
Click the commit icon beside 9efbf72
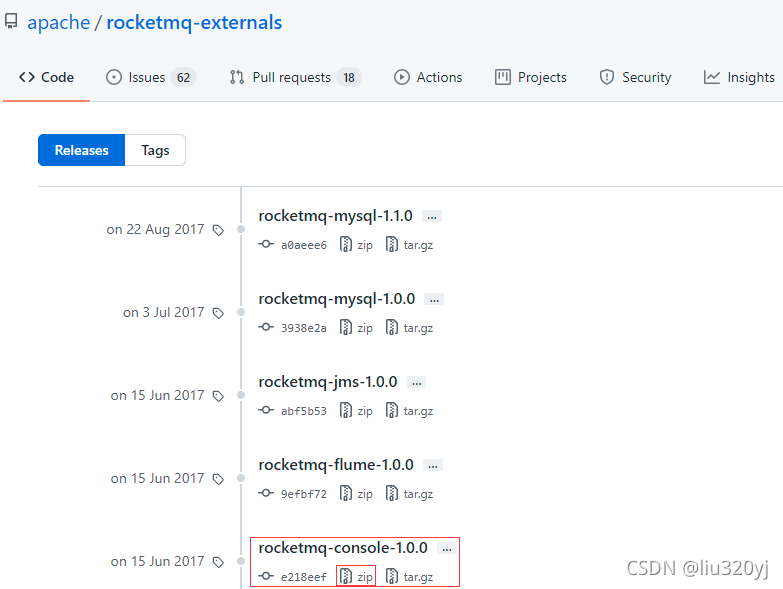pyautogui.click(x=266, y=492)
